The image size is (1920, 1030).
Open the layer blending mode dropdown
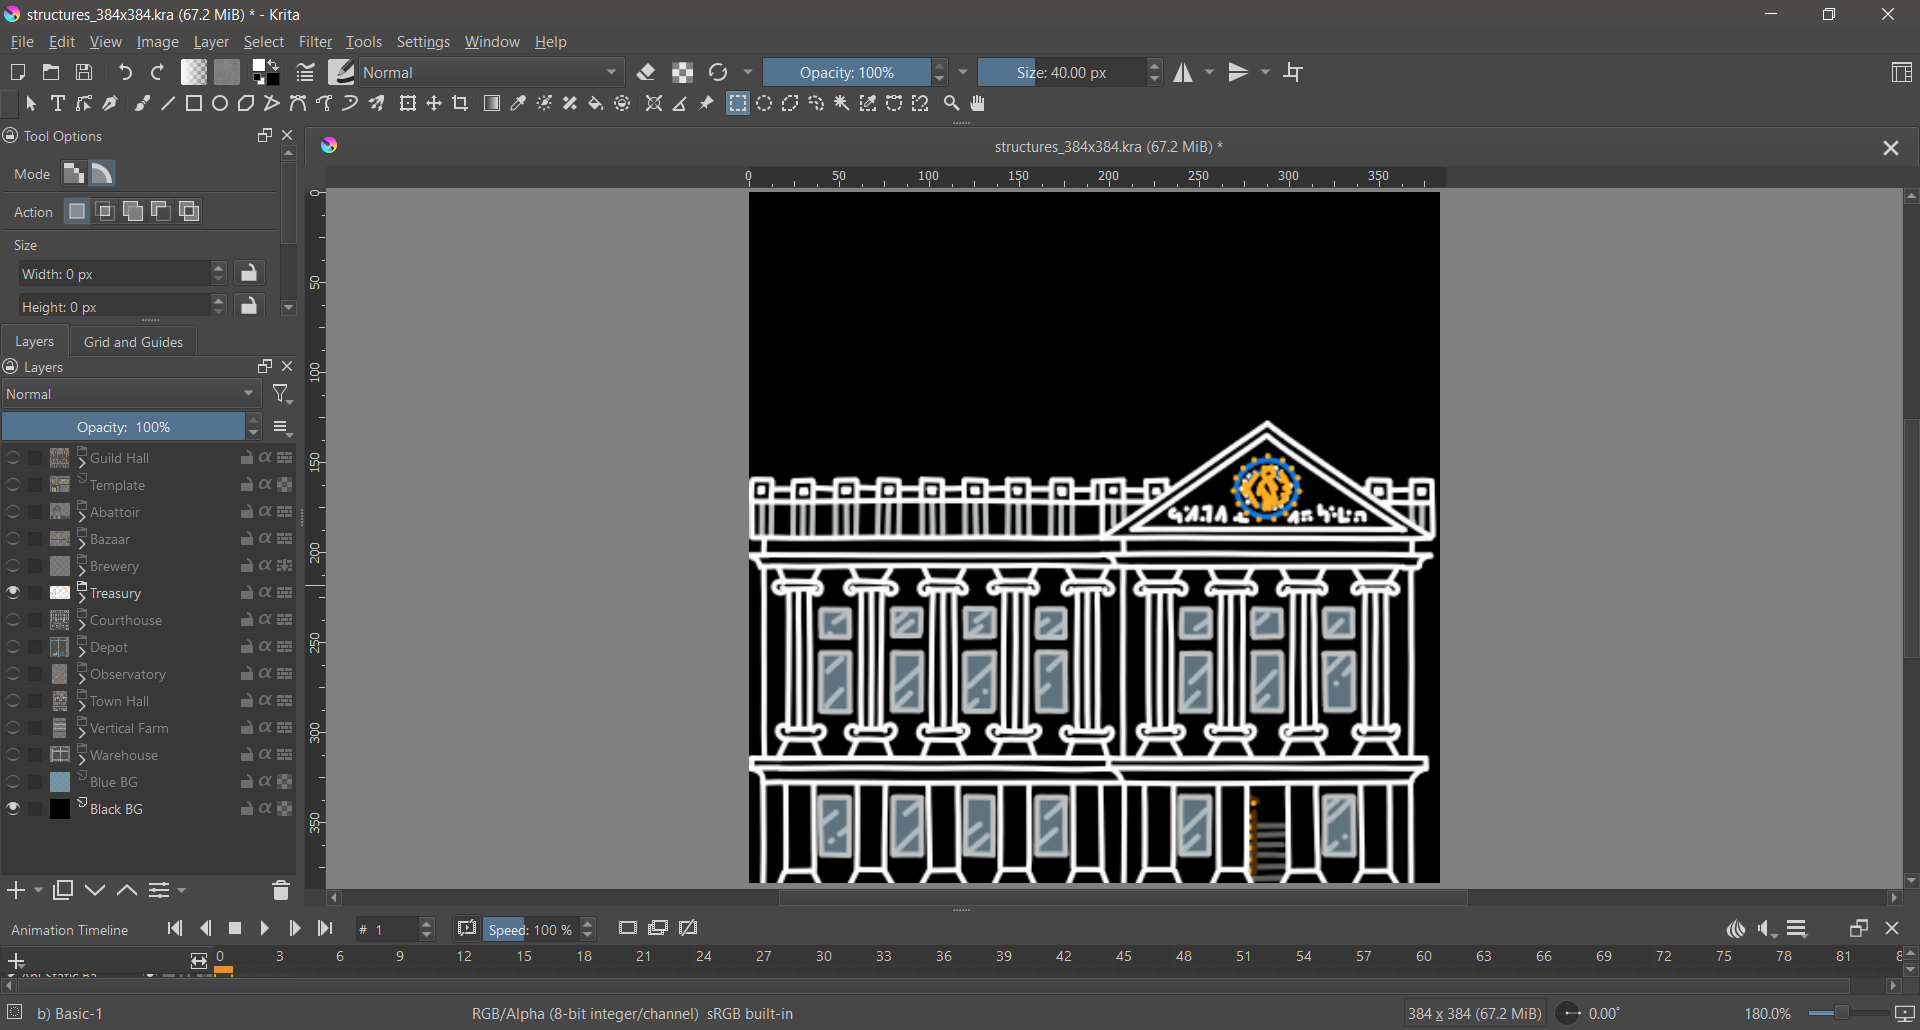[131, 395]
